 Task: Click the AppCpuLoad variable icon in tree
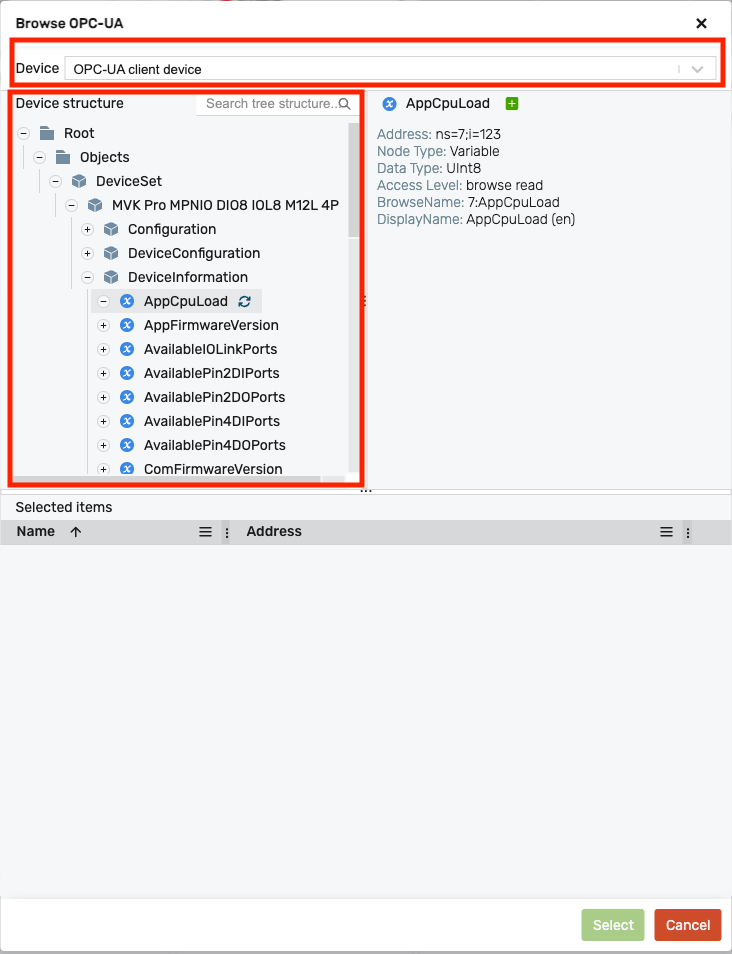pos(127,301)
